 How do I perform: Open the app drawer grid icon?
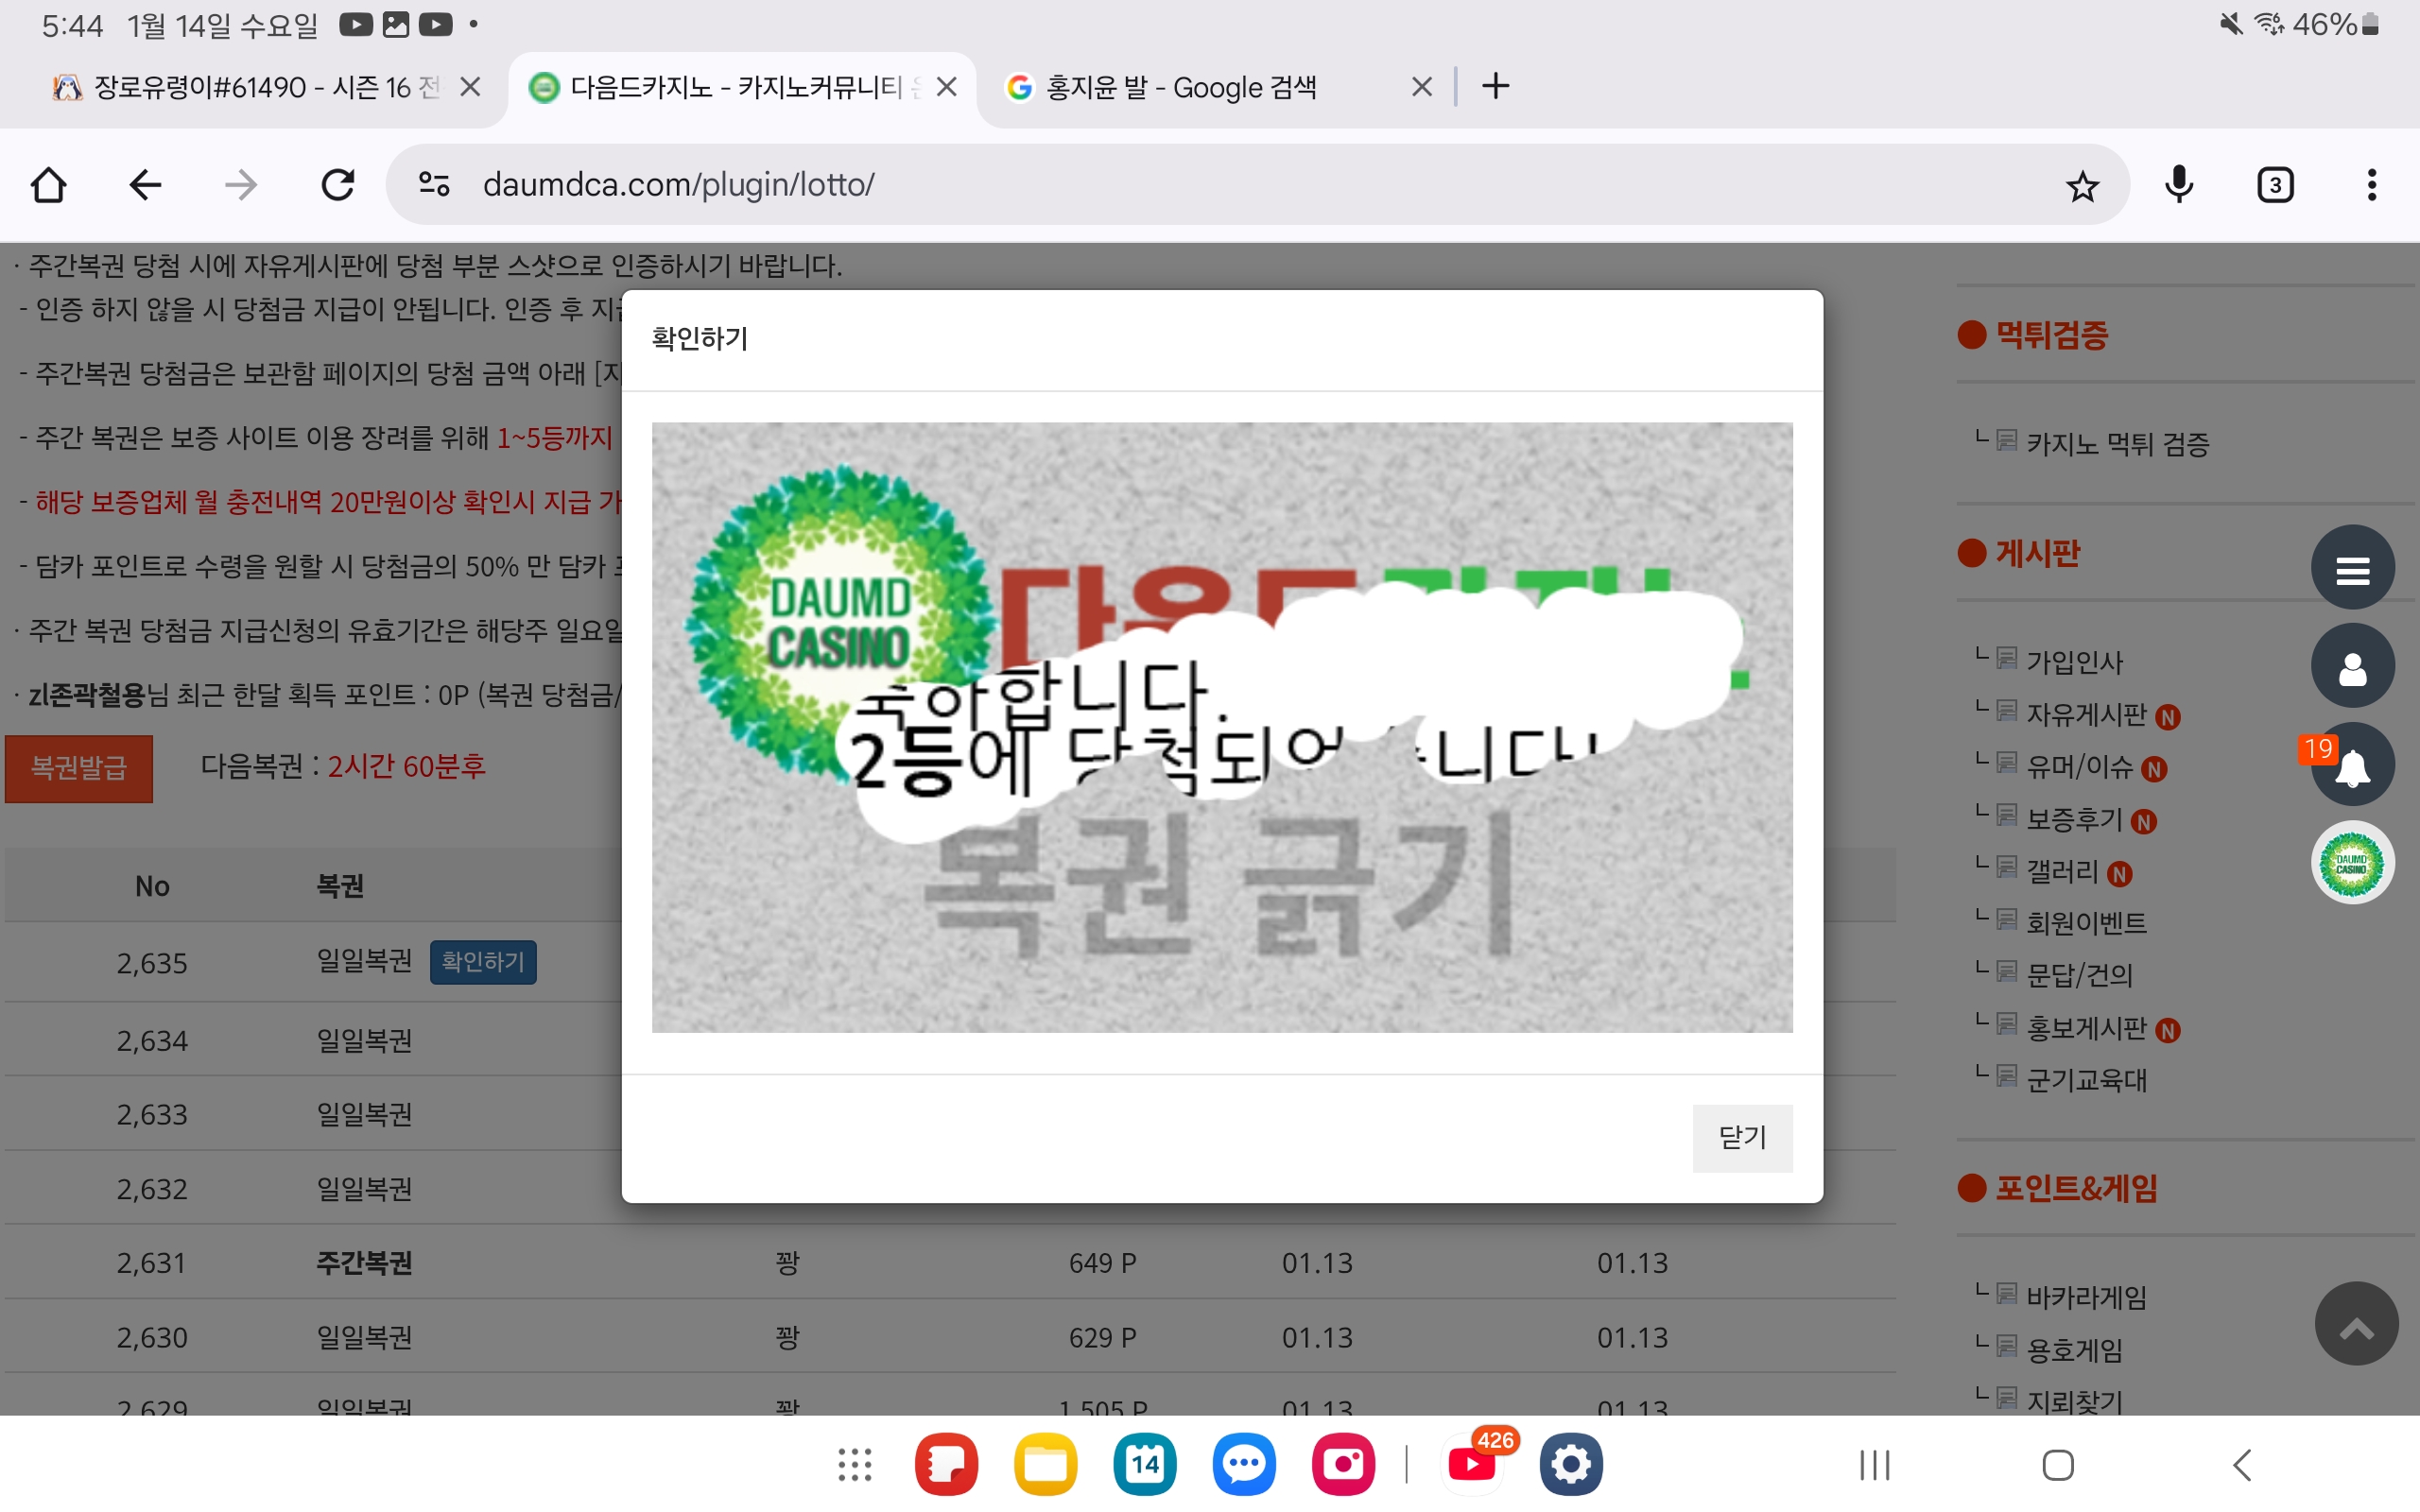pyautogui.click(x=855, y=1465)
